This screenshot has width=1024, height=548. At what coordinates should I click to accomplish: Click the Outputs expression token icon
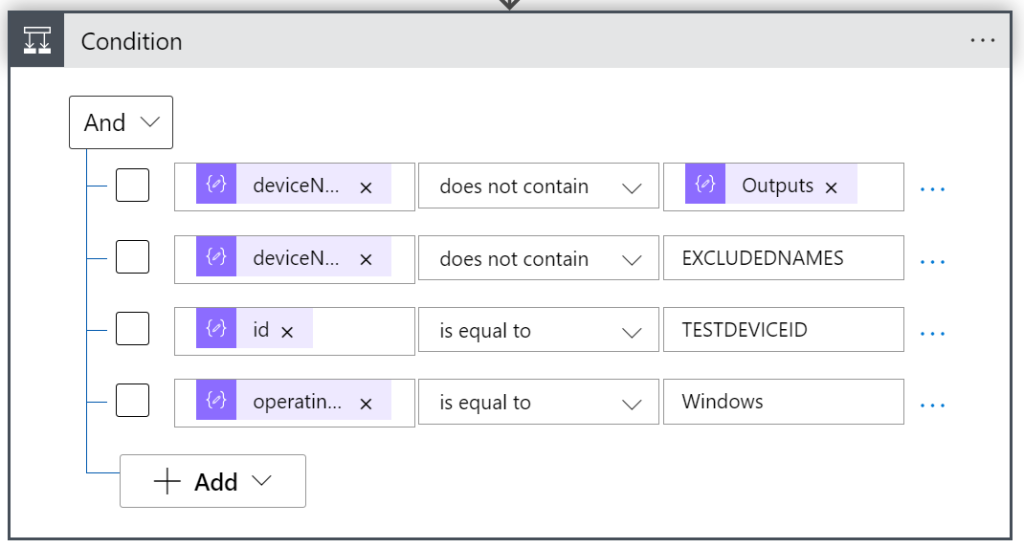tap(706, 186)
